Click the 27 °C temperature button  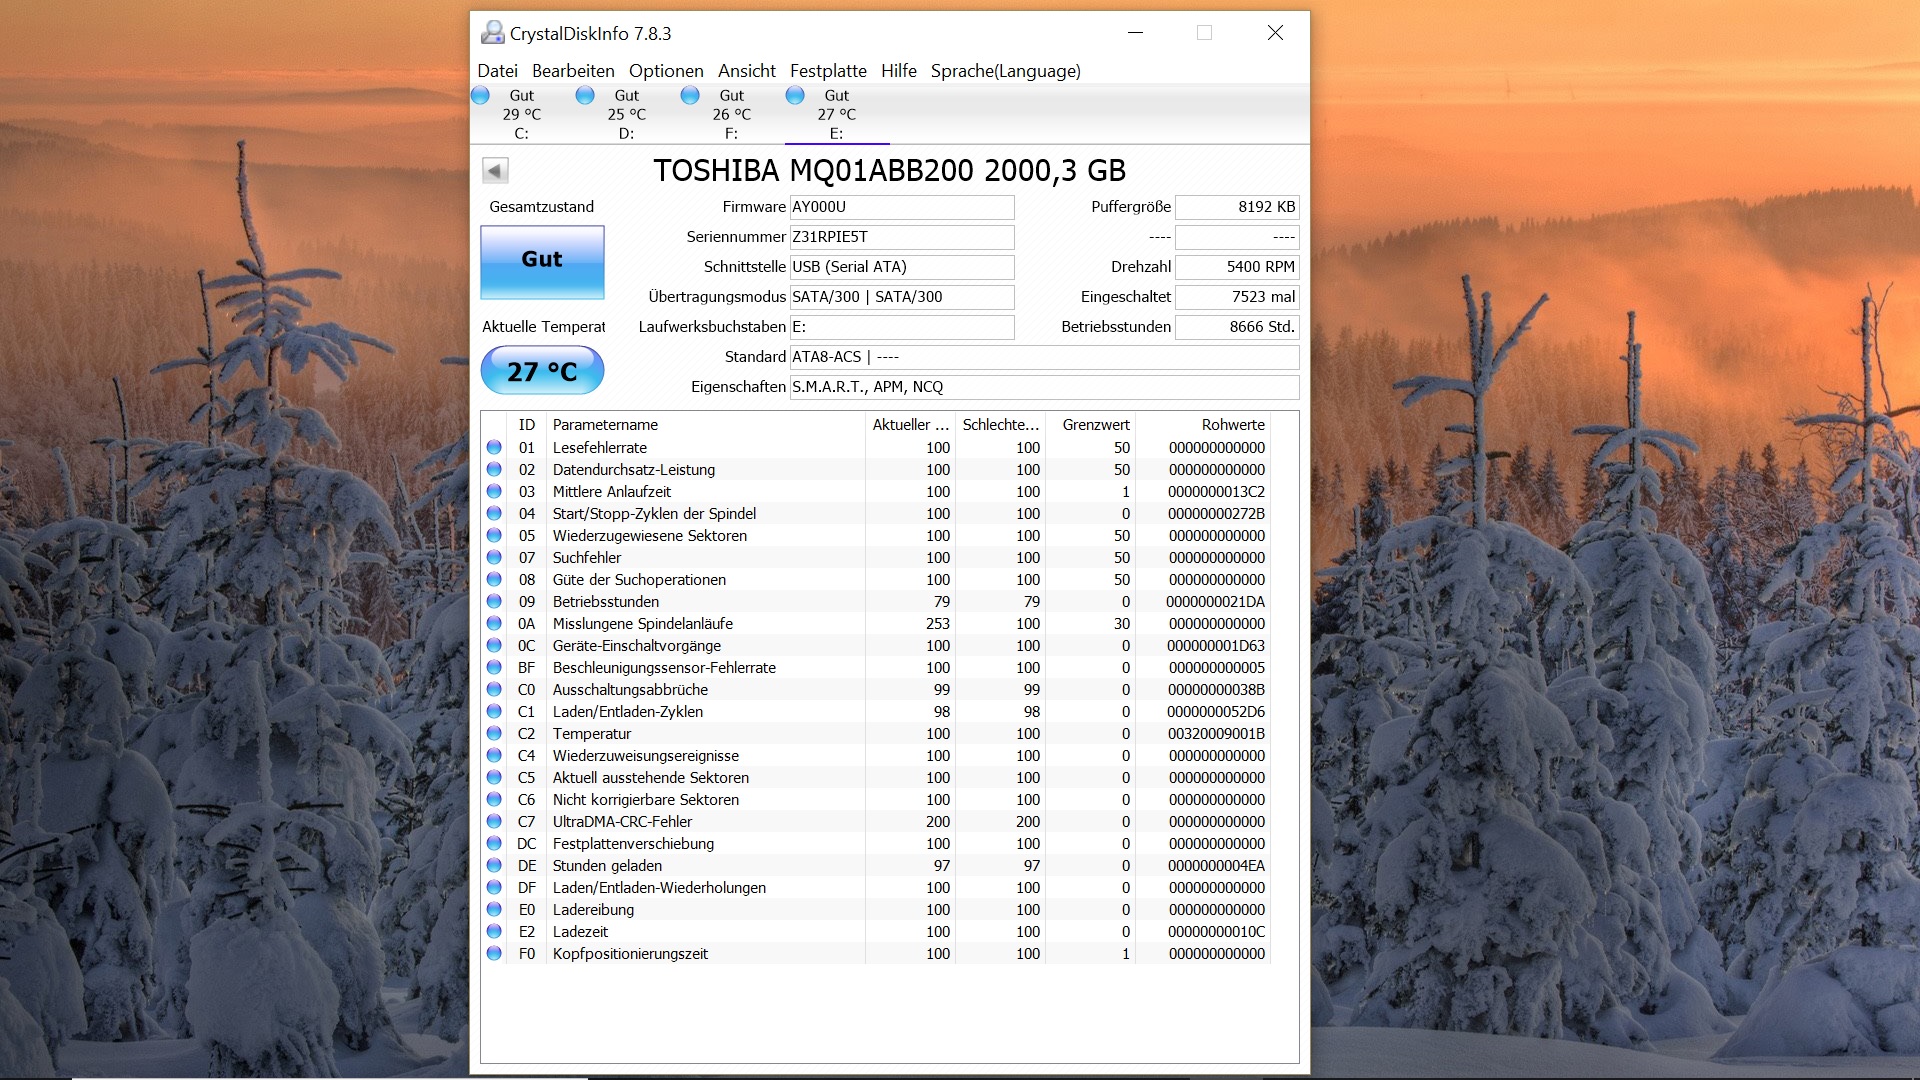pos(542,371)
